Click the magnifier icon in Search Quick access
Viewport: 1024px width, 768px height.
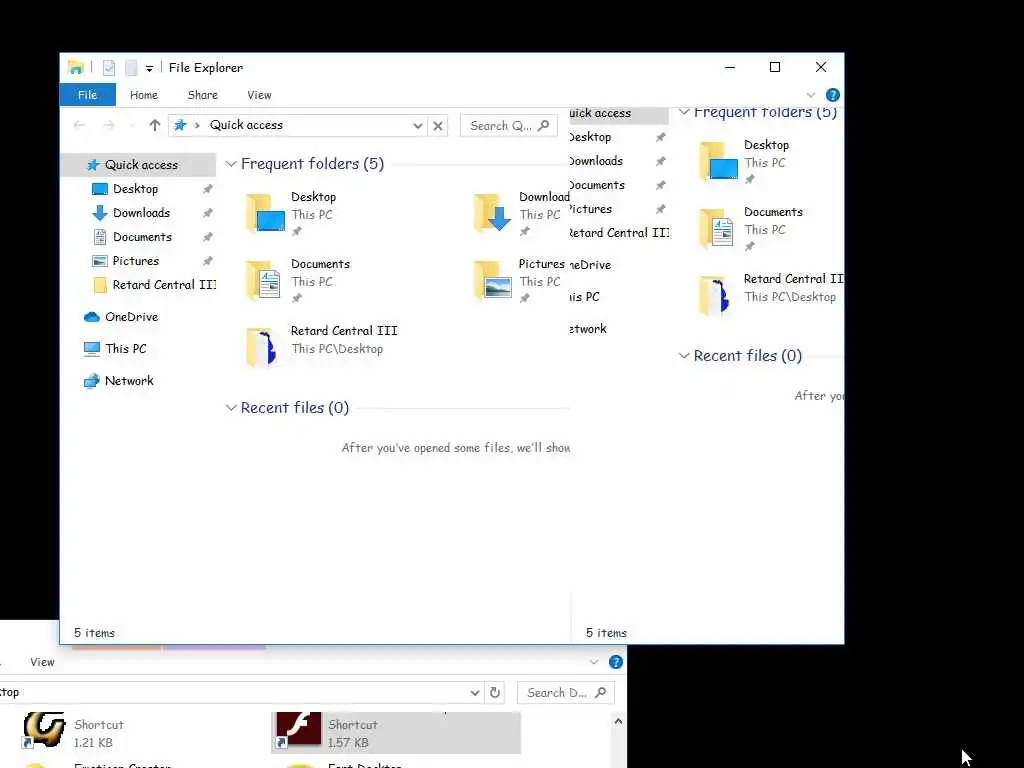tap(543, 125)
